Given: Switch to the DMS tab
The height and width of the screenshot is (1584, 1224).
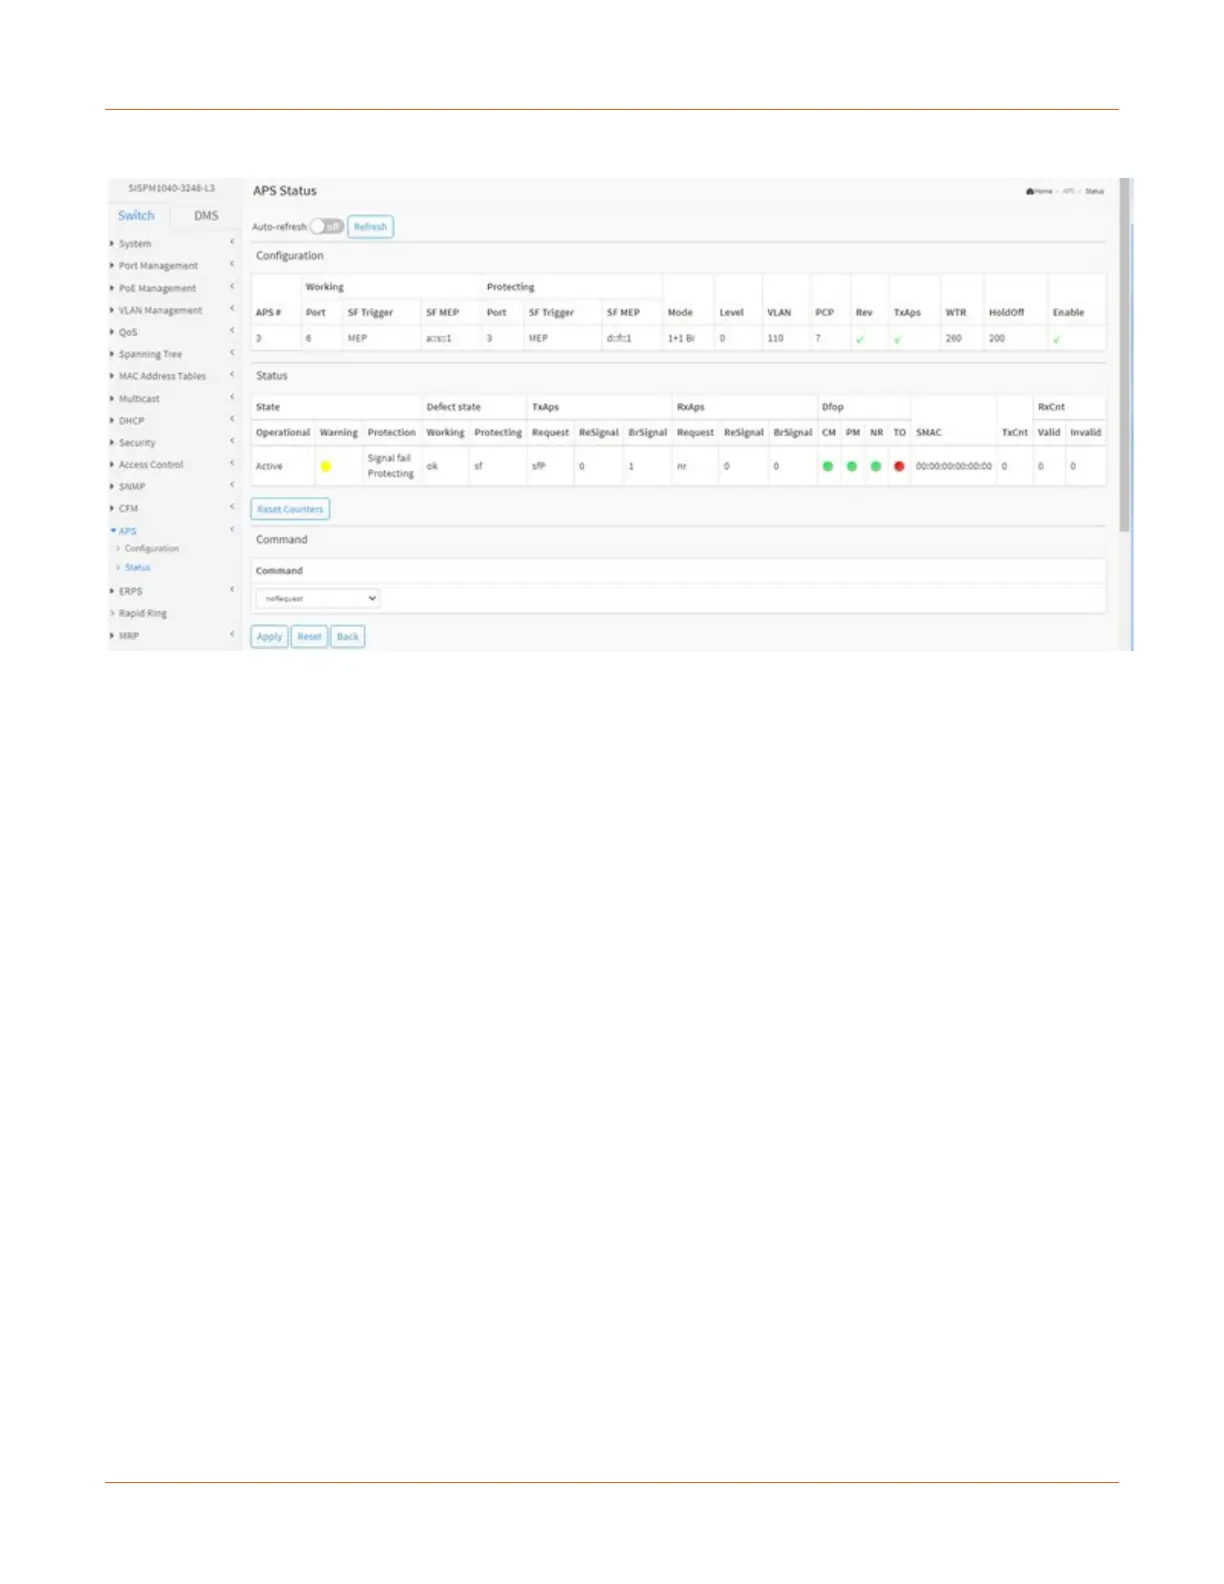Looking at the screenshot, I should tap(206, 216).
